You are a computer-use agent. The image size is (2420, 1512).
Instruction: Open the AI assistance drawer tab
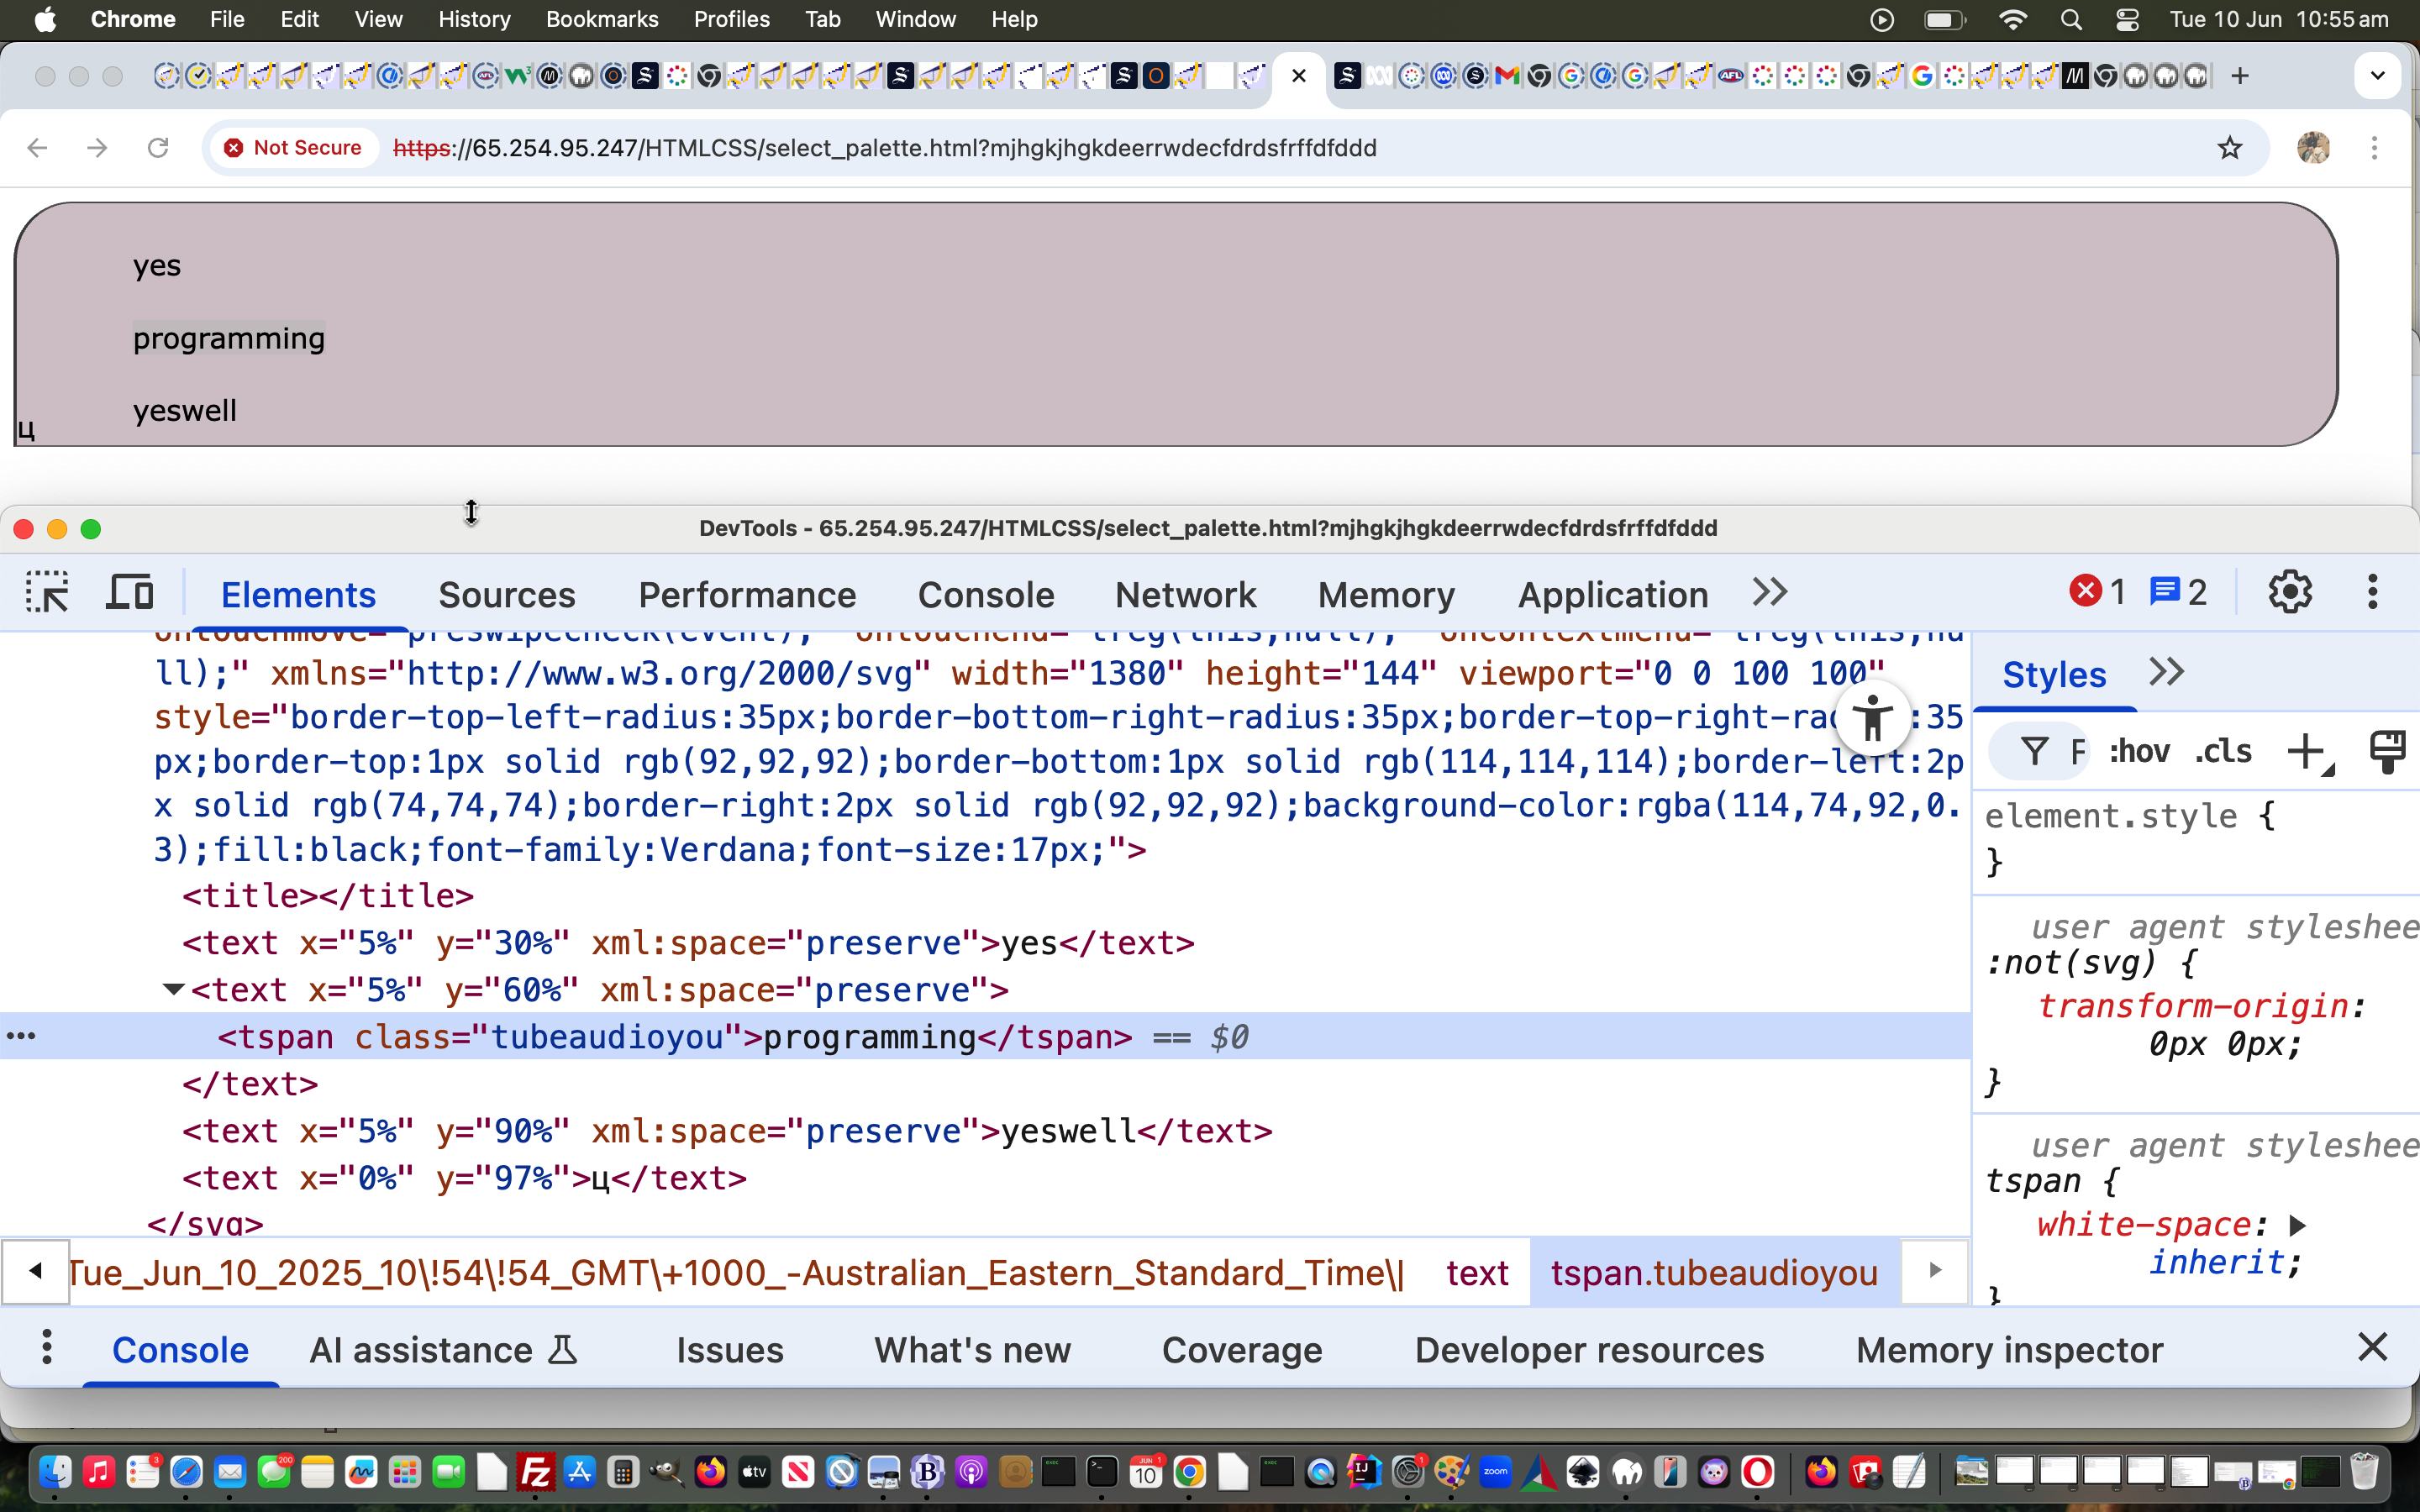443,1349
